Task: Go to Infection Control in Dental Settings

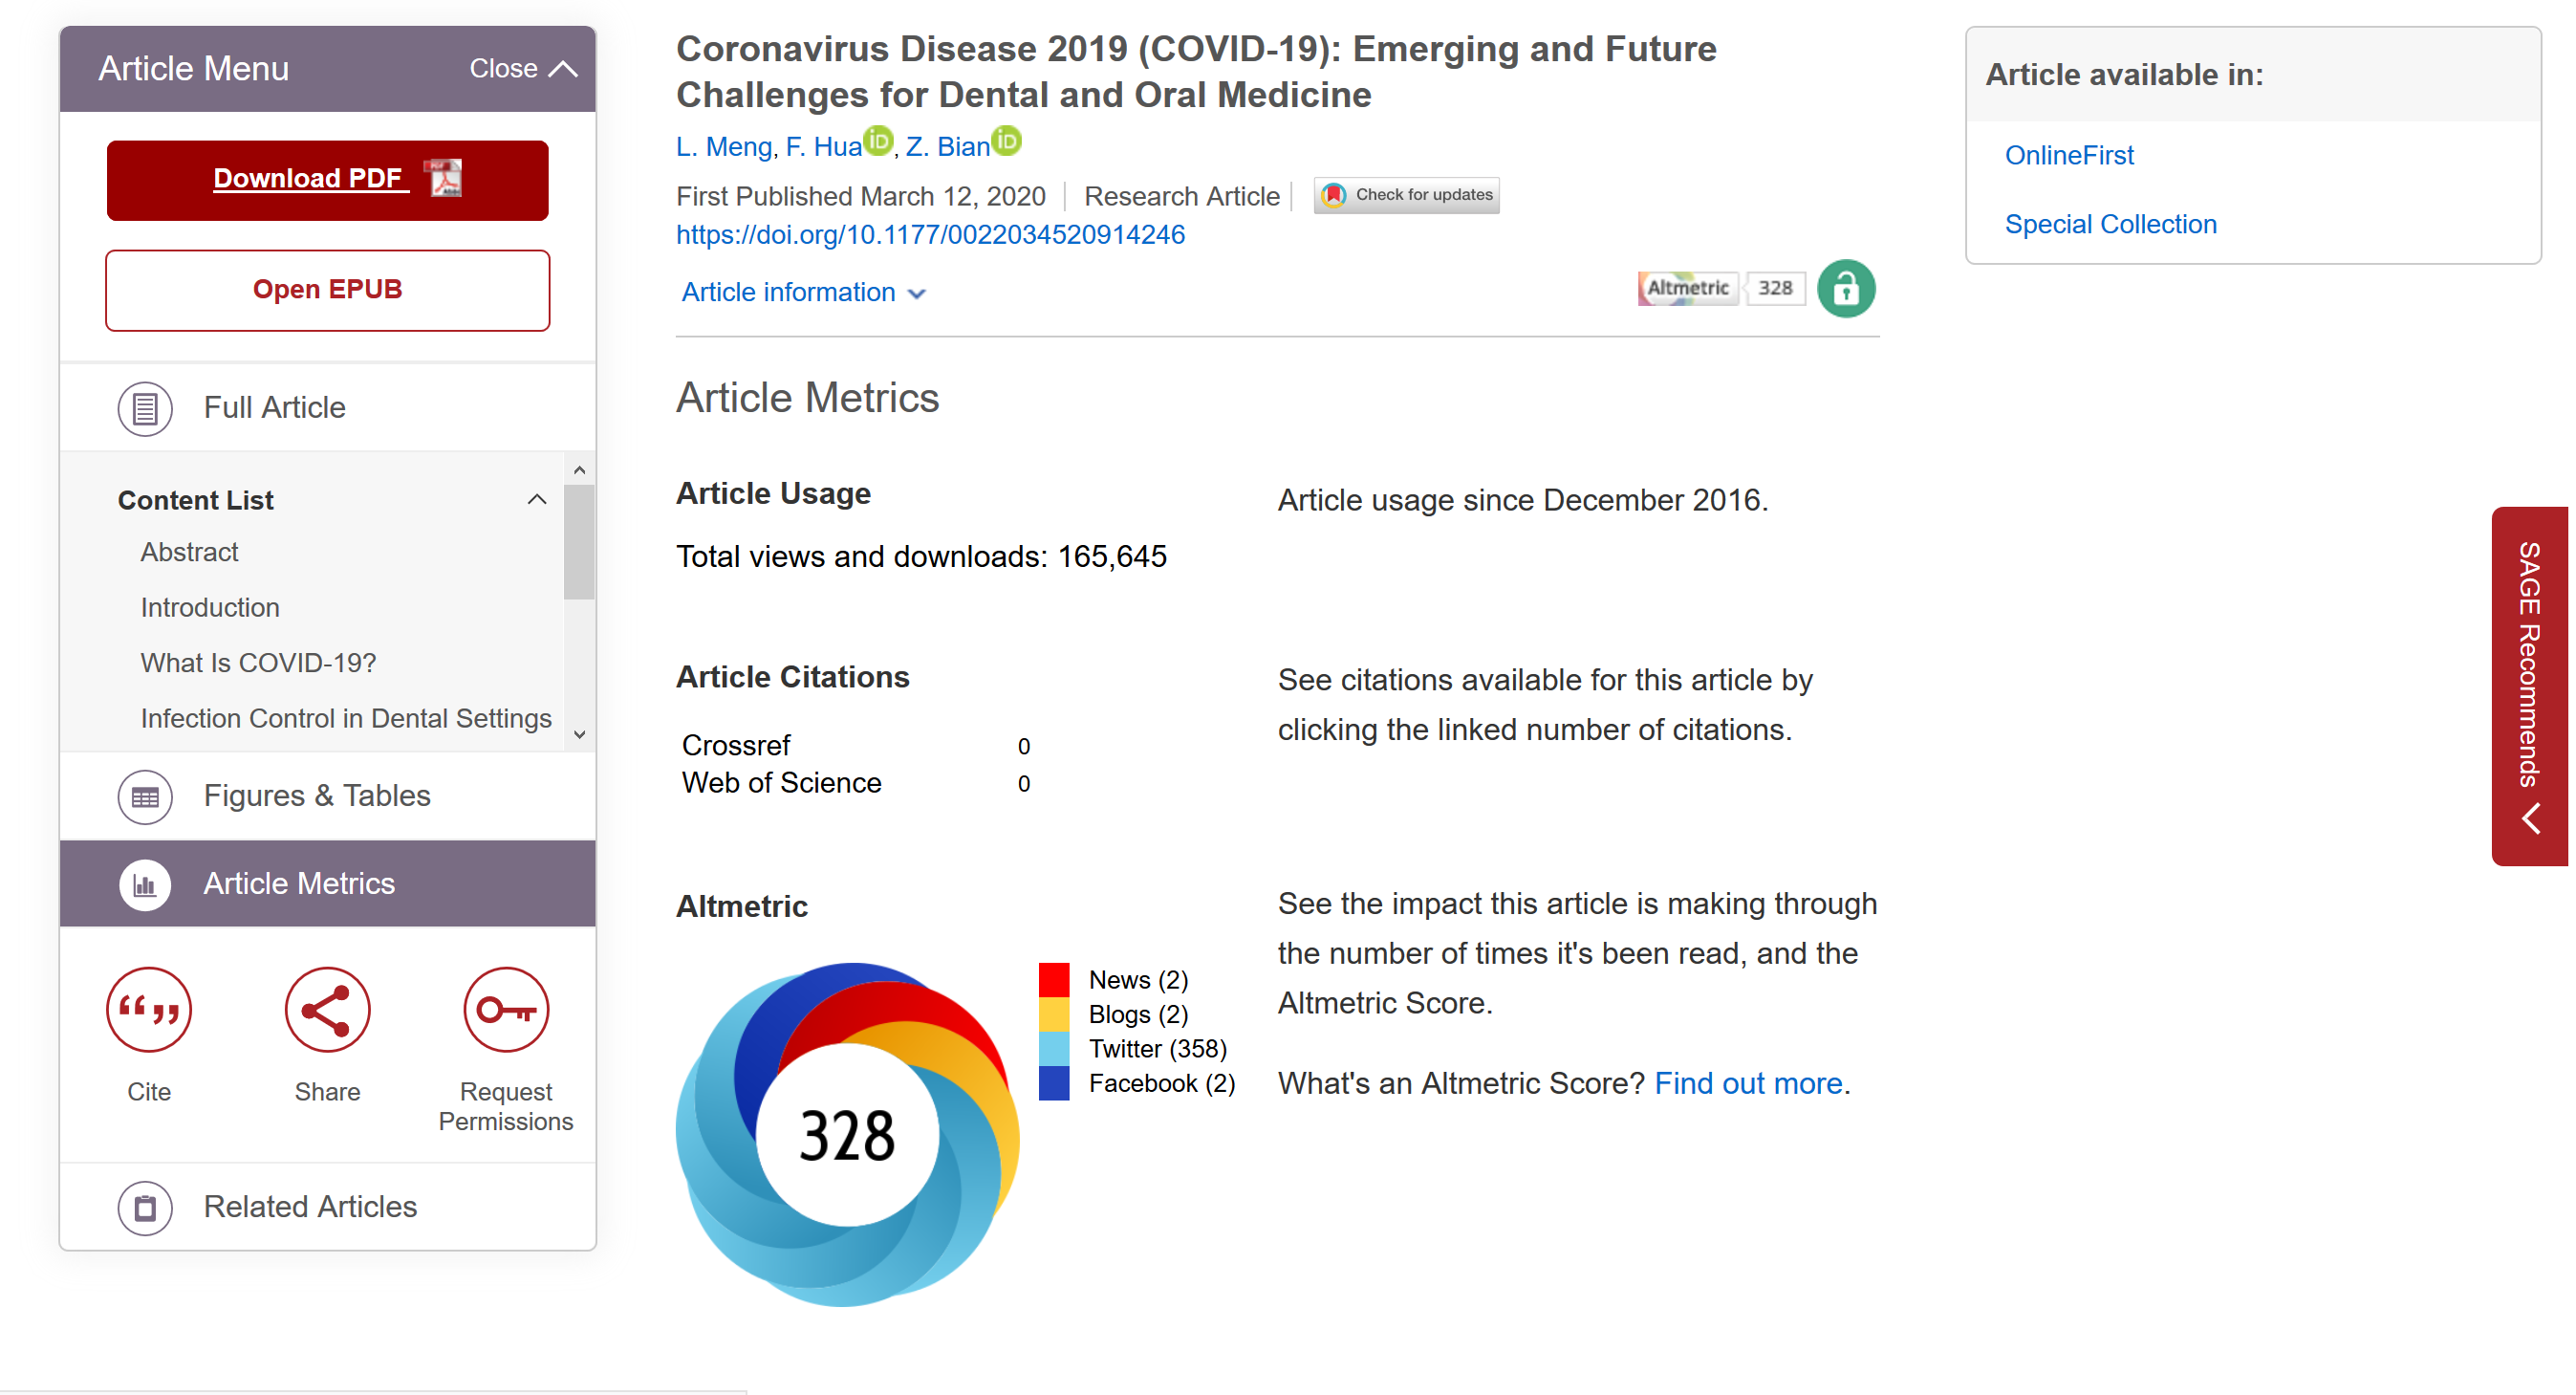Action: pos(346,719)
